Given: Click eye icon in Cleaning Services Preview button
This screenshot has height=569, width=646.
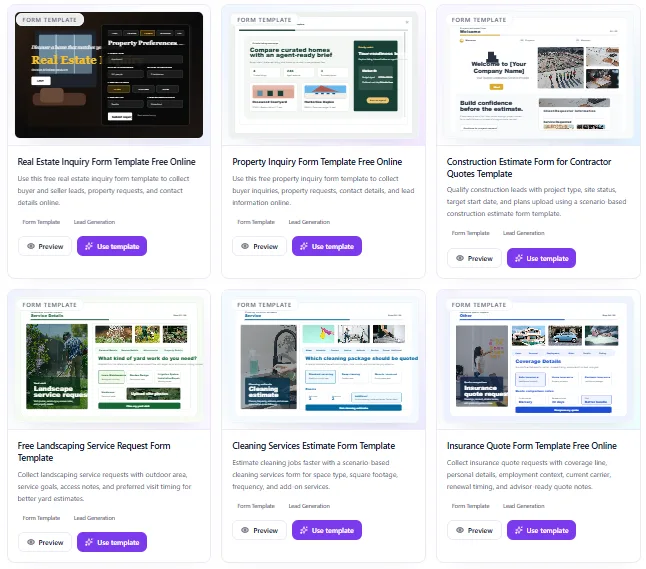Looking at the screenshot, I should pos(245,530).
